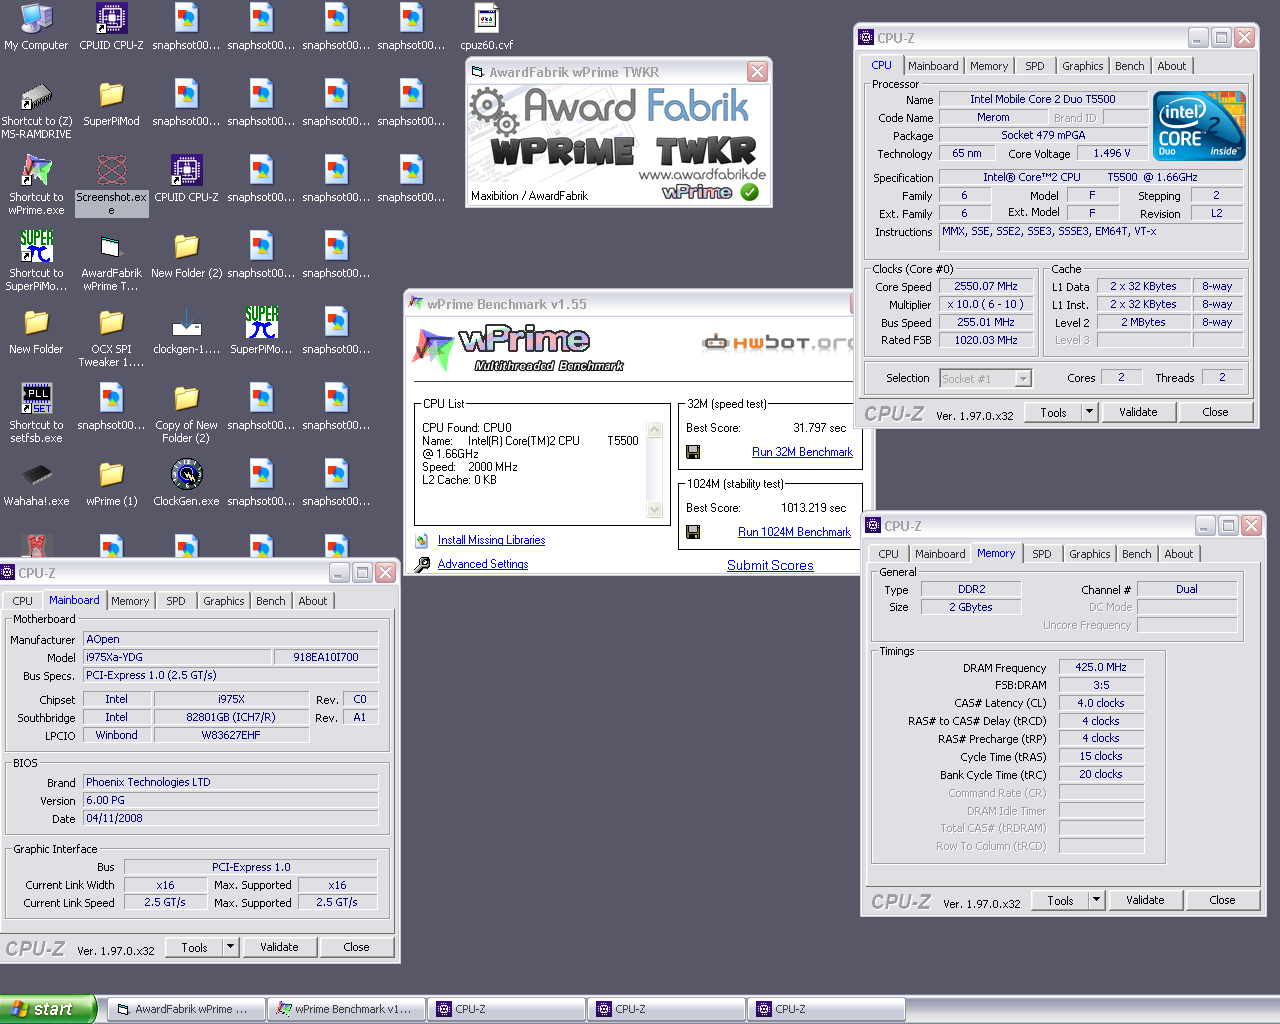This screenshot has height=1024, width=1280.
Task: Select the Screenshot.exe desktop icon
Action: tap(111, 186)
